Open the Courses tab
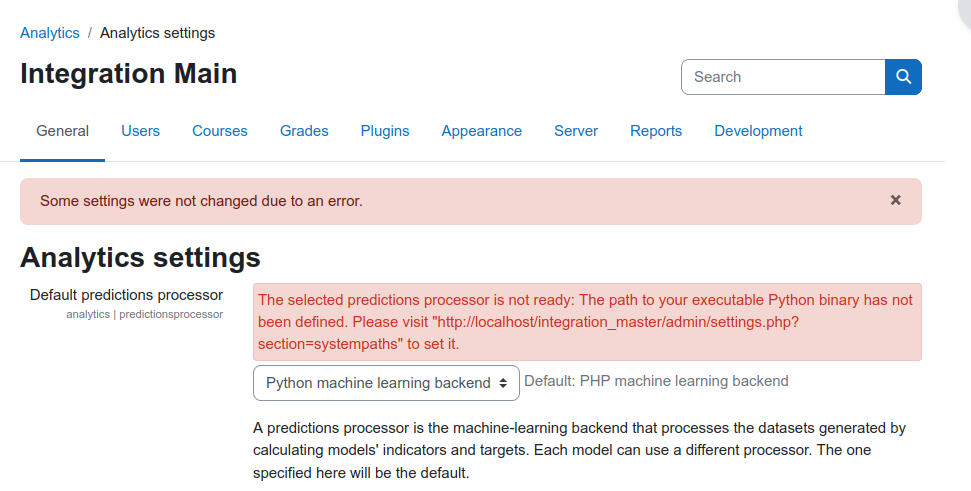Viewport: 971px width, 491px height. 220,131
